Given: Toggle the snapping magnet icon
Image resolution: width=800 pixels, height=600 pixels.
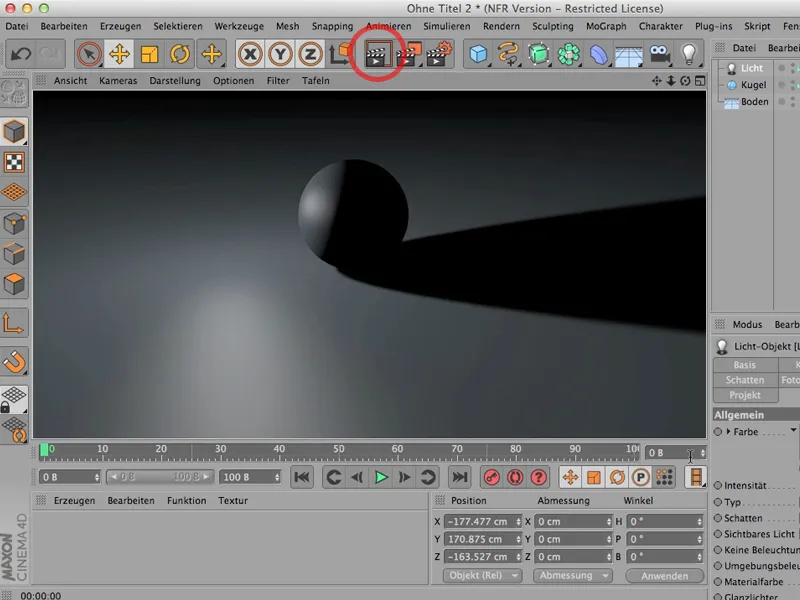Looking at the screenshot, I should pyautogui.click(x=14, y=362).
